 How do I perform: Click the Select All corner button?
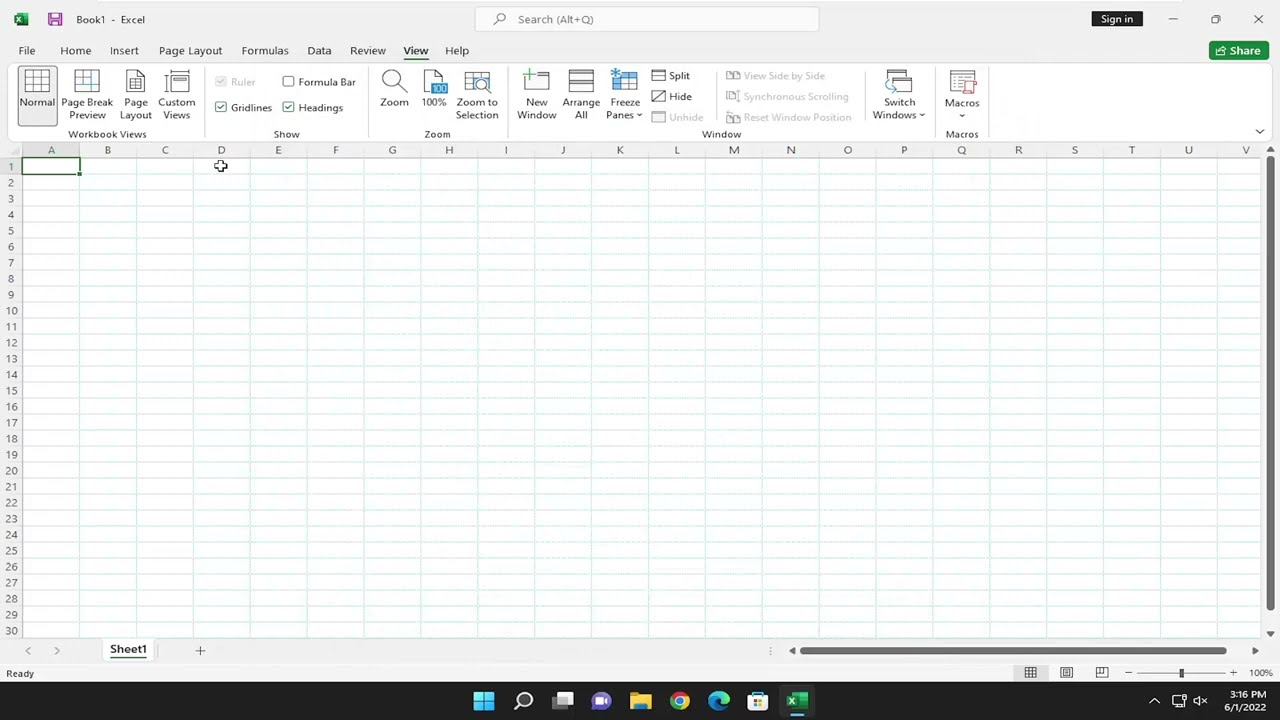point(12,150)
